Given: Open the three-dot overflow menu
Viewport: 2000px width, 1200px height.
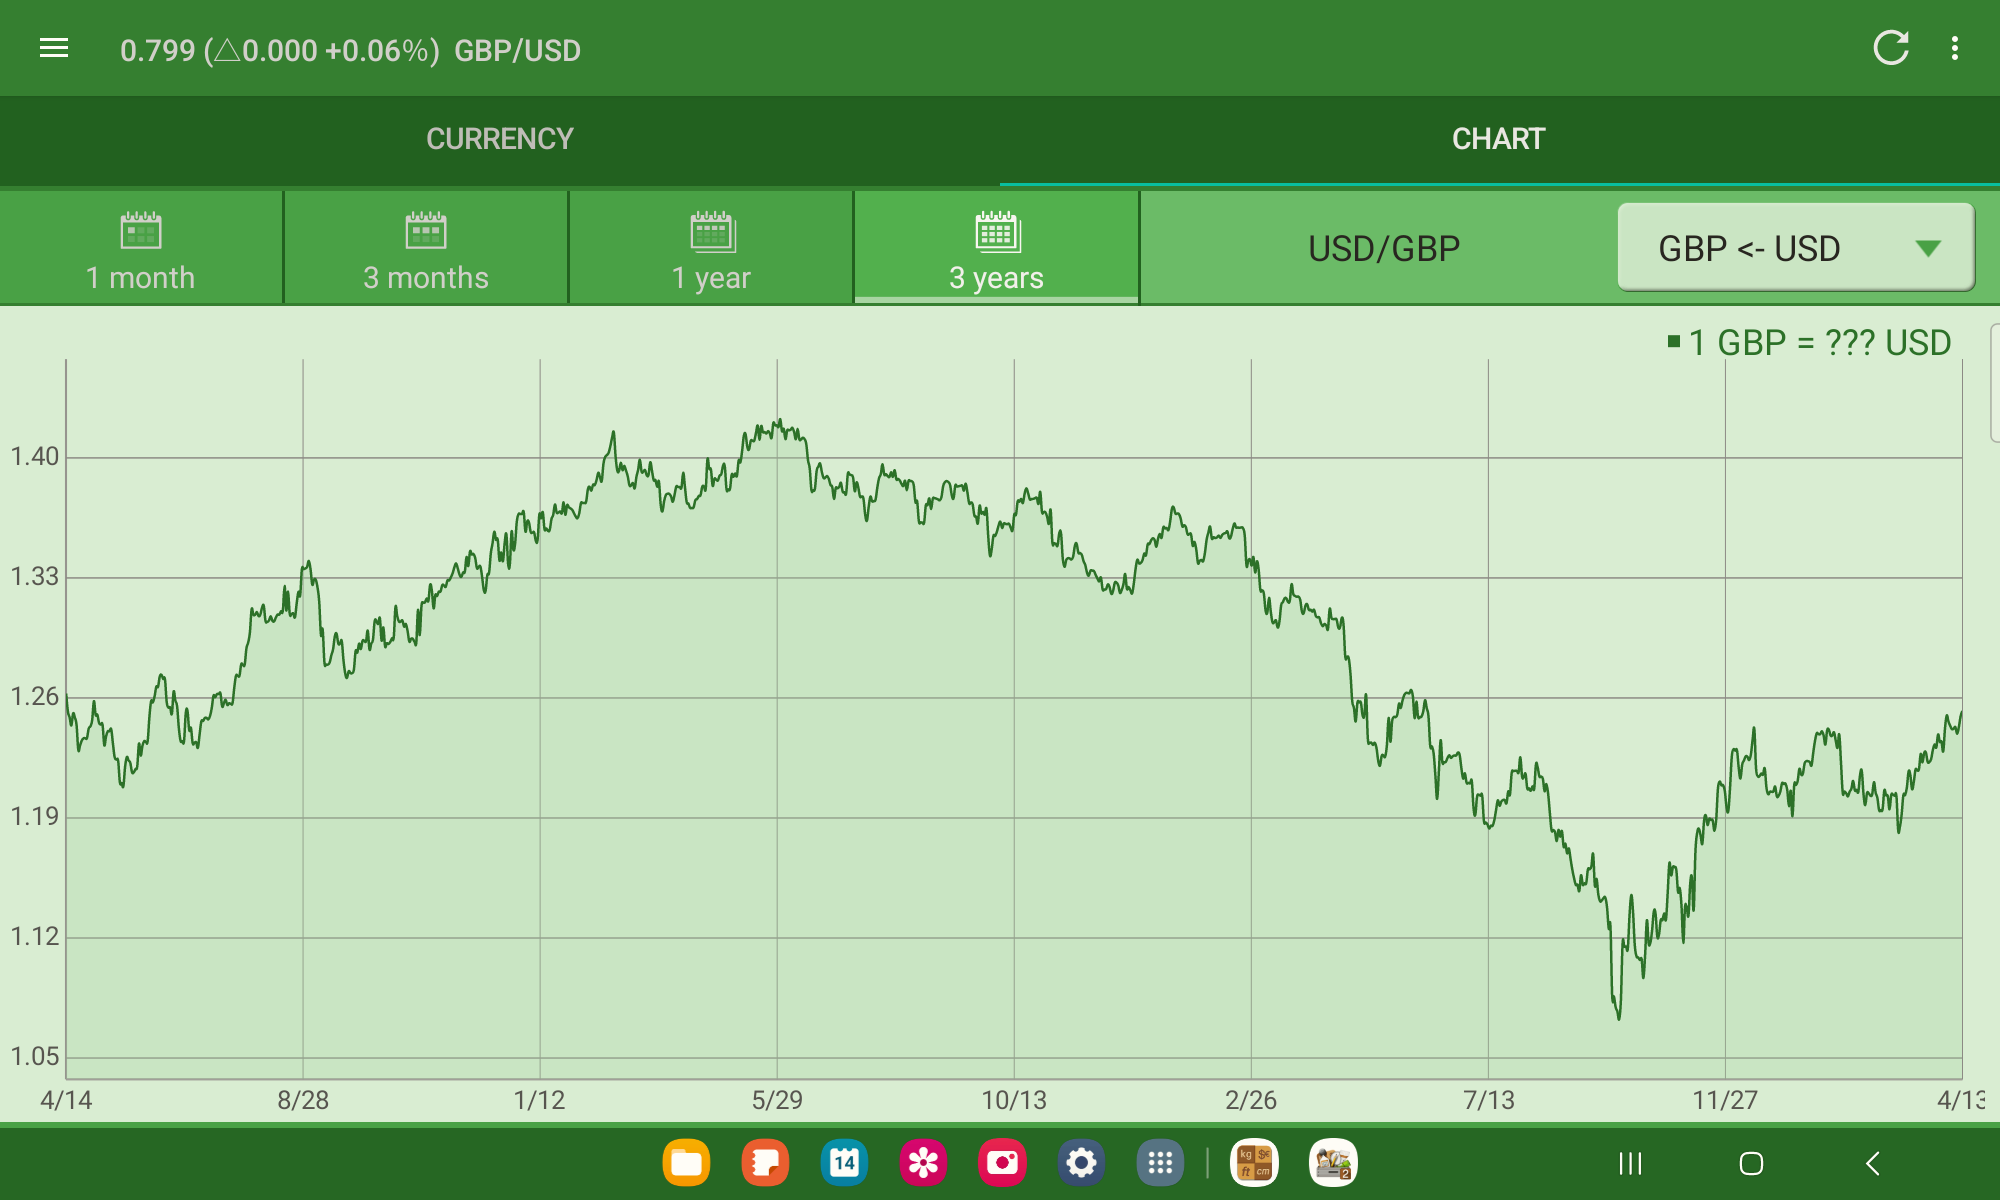Looking at the screenshot, I should coord(1954,48).
